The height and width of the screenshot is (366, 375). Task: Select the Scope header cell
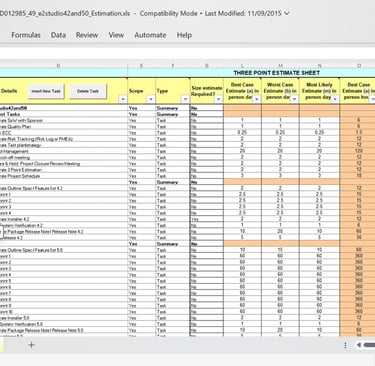coord(141,91)
